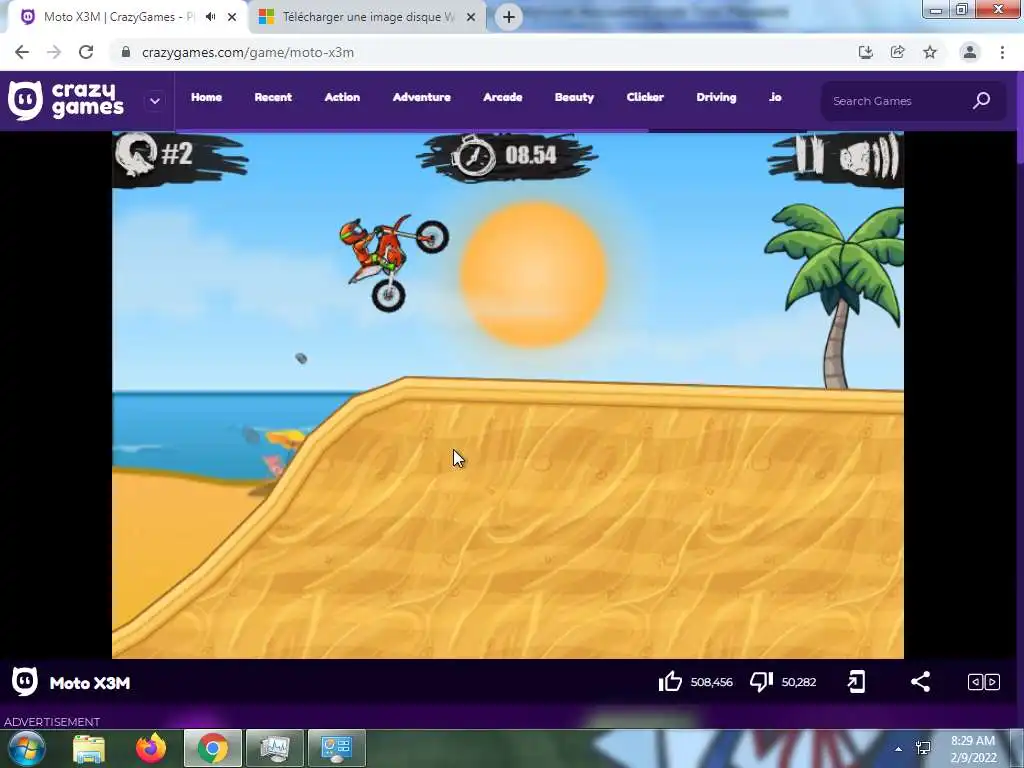Viewport: 1024px width, 768px height.
Task: Open the Beauty games category
Action: pos(574,97)
